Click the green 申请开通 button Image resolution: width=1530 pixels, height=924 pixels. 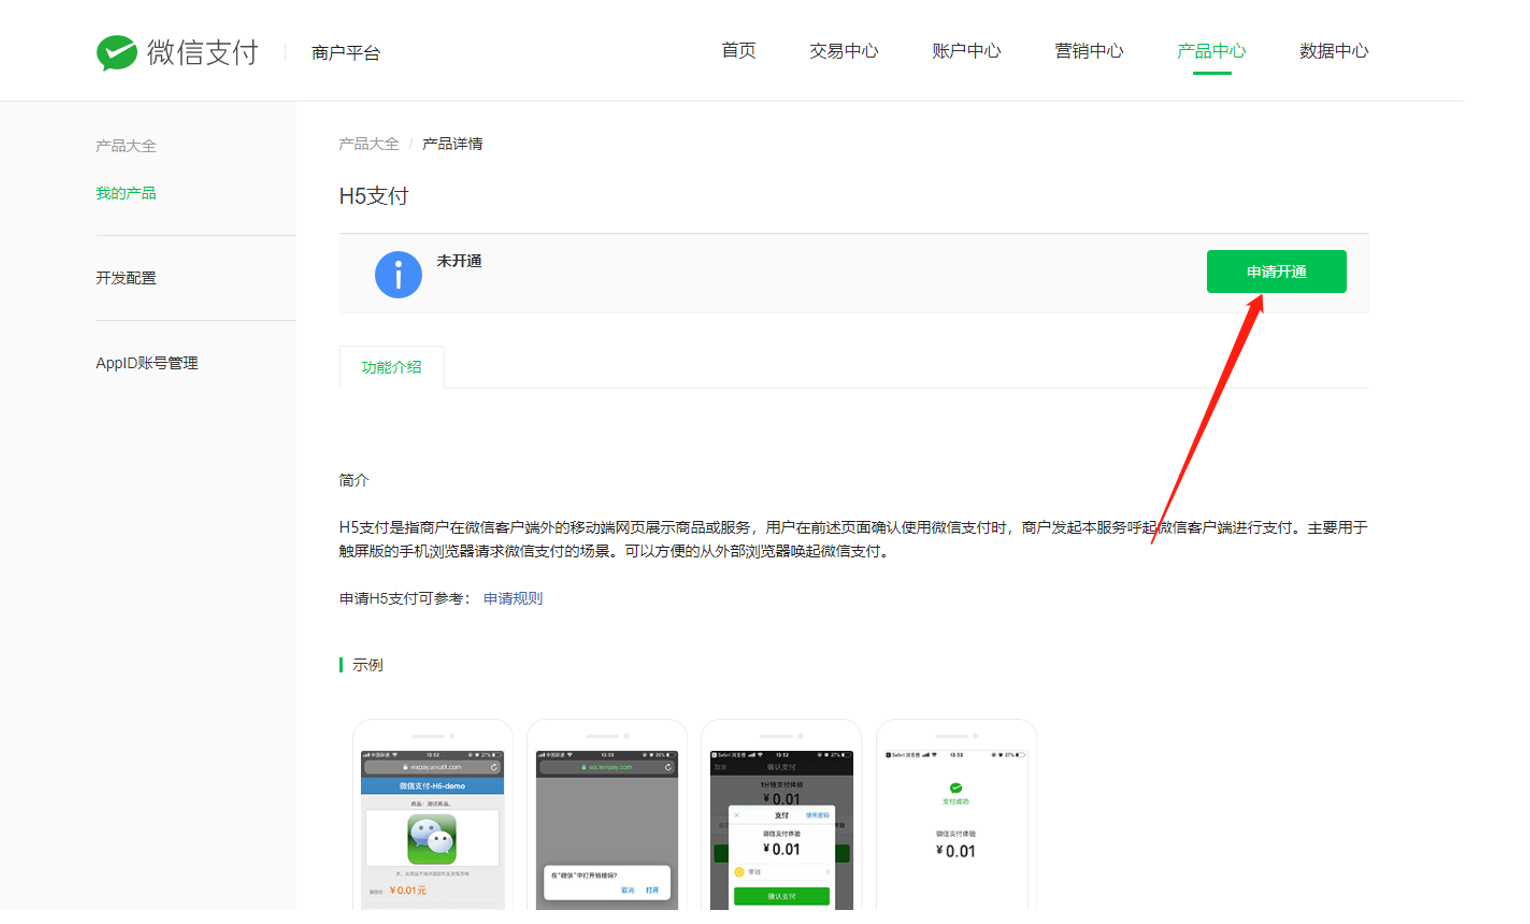pyautogui.click(x=1276, y=271)
